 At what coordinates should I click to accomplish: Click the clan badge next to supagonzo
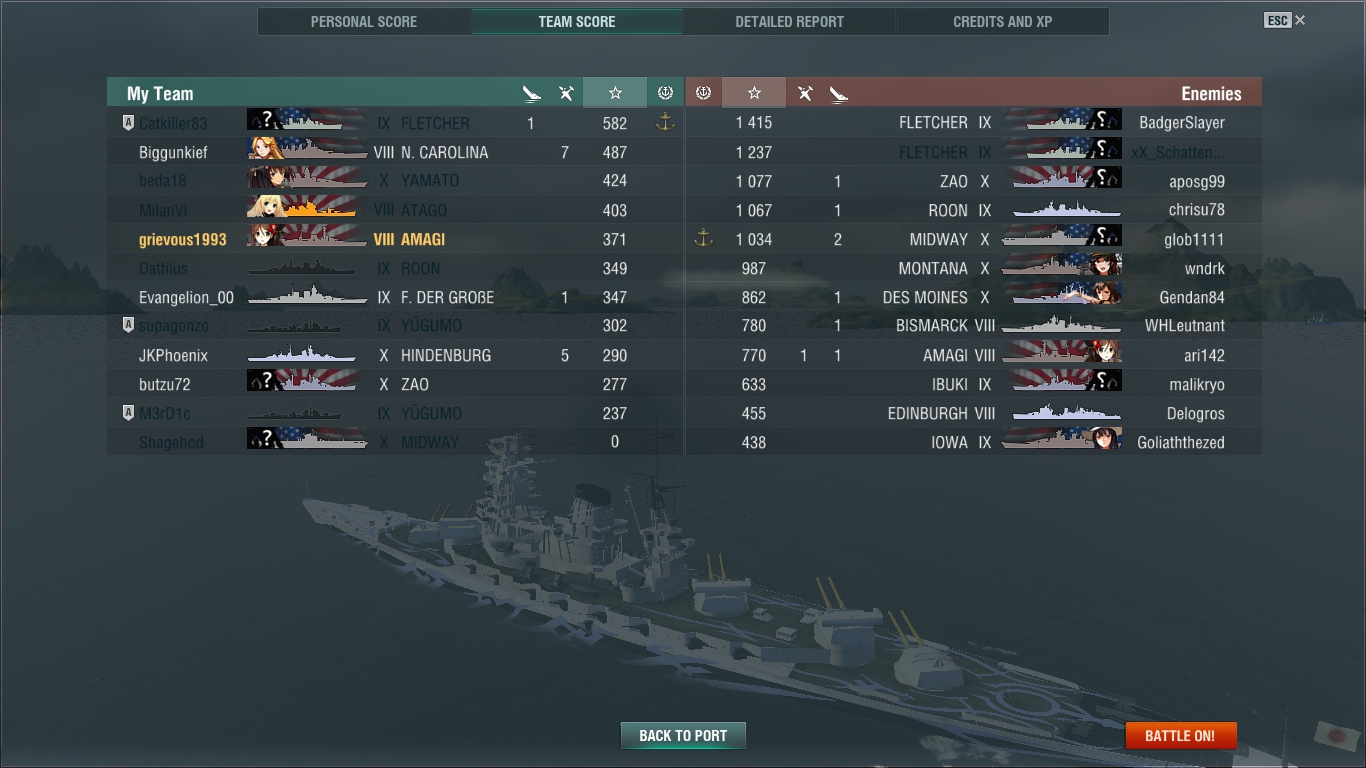tap(128, 326)
